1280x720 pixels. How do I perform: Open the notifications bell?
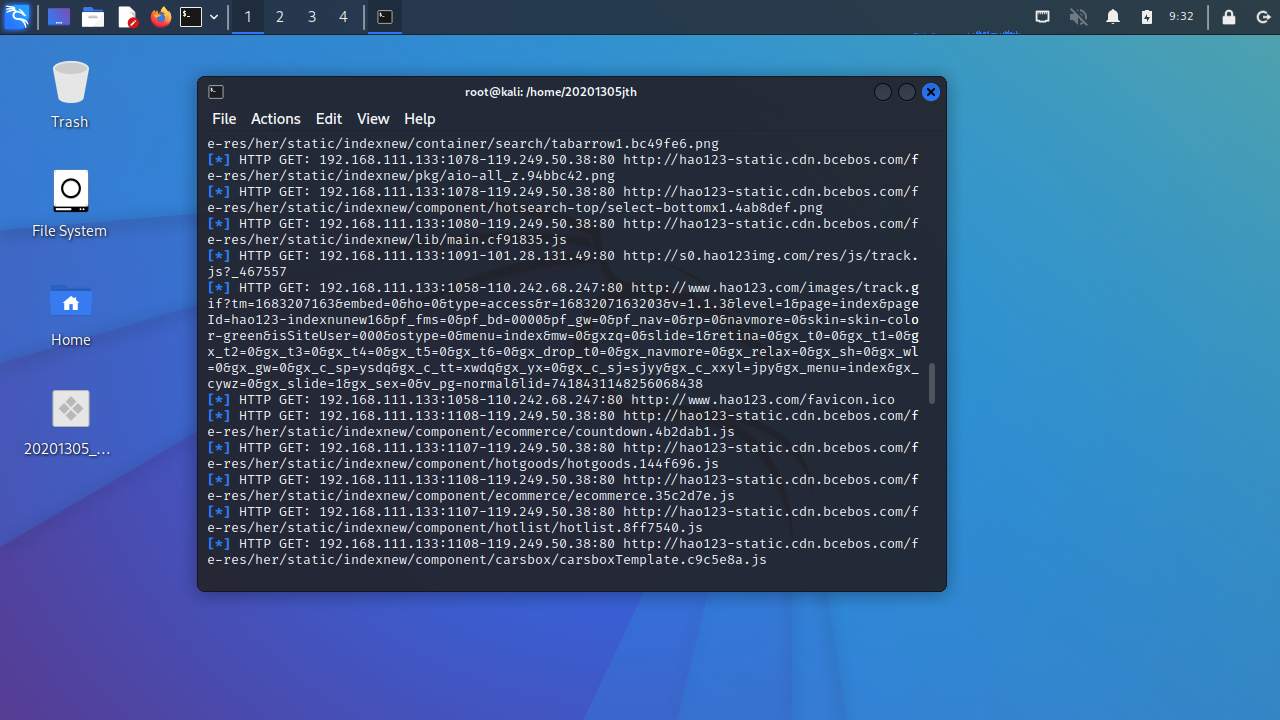click(x=1113, y=17)
